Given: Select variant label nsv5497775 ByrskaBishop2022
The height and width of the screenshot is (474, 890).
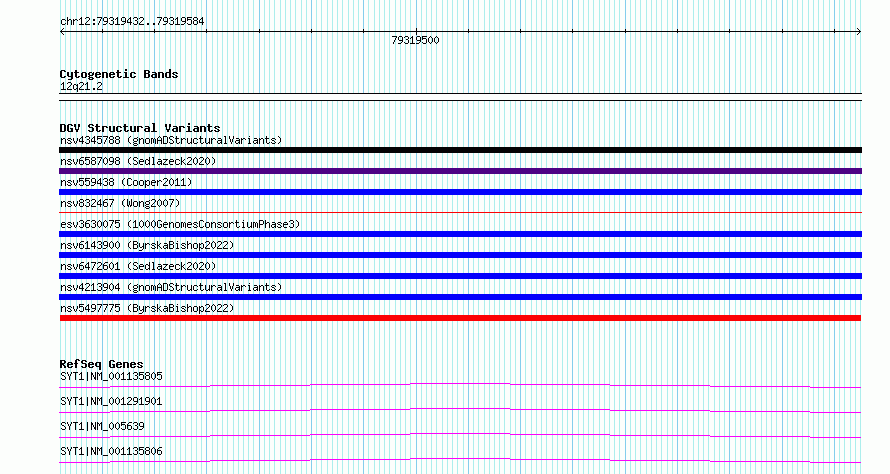Looking at the screenshot, I should [147, 308].
